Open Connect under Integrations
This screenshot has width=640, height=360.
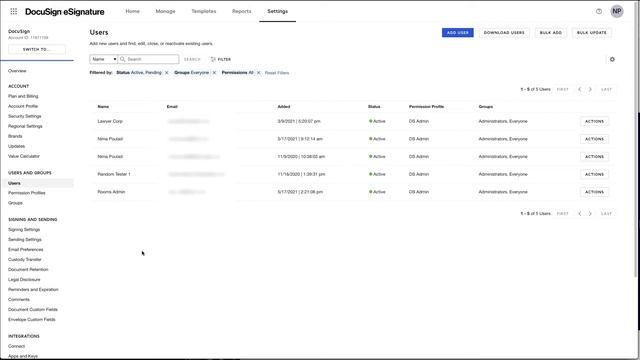tap(16, 346)
